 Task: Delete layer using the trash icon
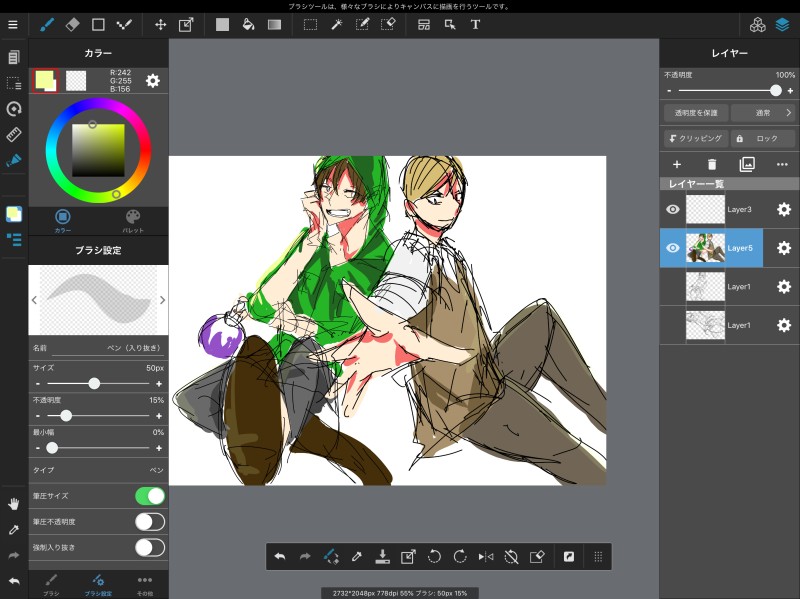(x=712, y=164)
